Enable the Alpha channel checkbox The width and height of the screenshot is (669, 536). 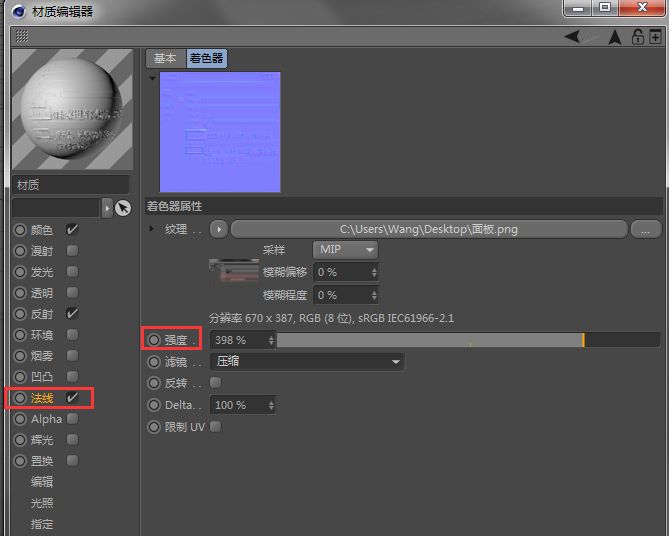tap(73, 418)
